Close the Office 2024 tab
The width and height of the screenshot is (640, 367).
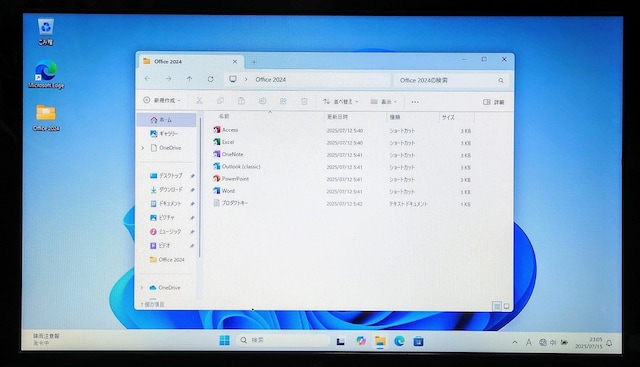coord(235,62)
